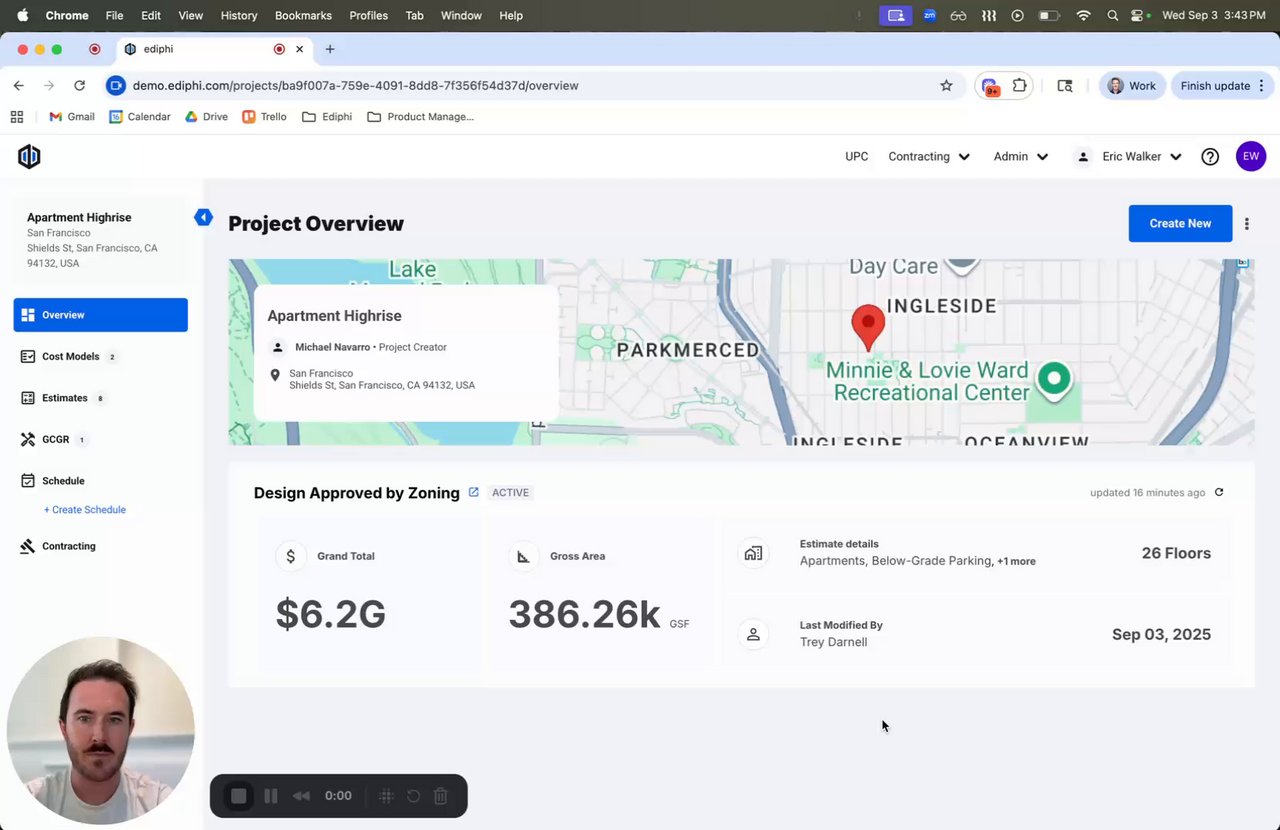Open a new browser tab
This screenshot has height=830, width=1280.
pyautogui.click(x=330, y=49)
